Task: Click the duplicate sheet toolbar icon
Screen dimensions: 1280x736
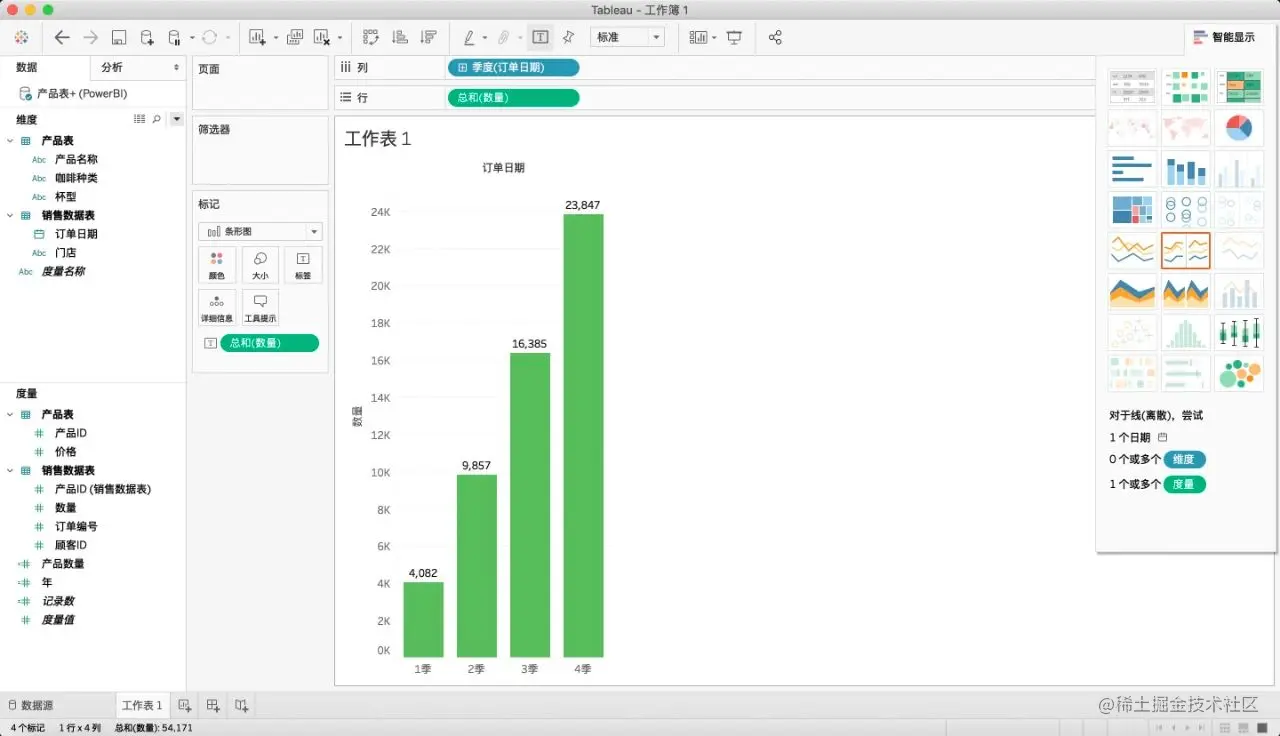Action: tap(295, 37)
